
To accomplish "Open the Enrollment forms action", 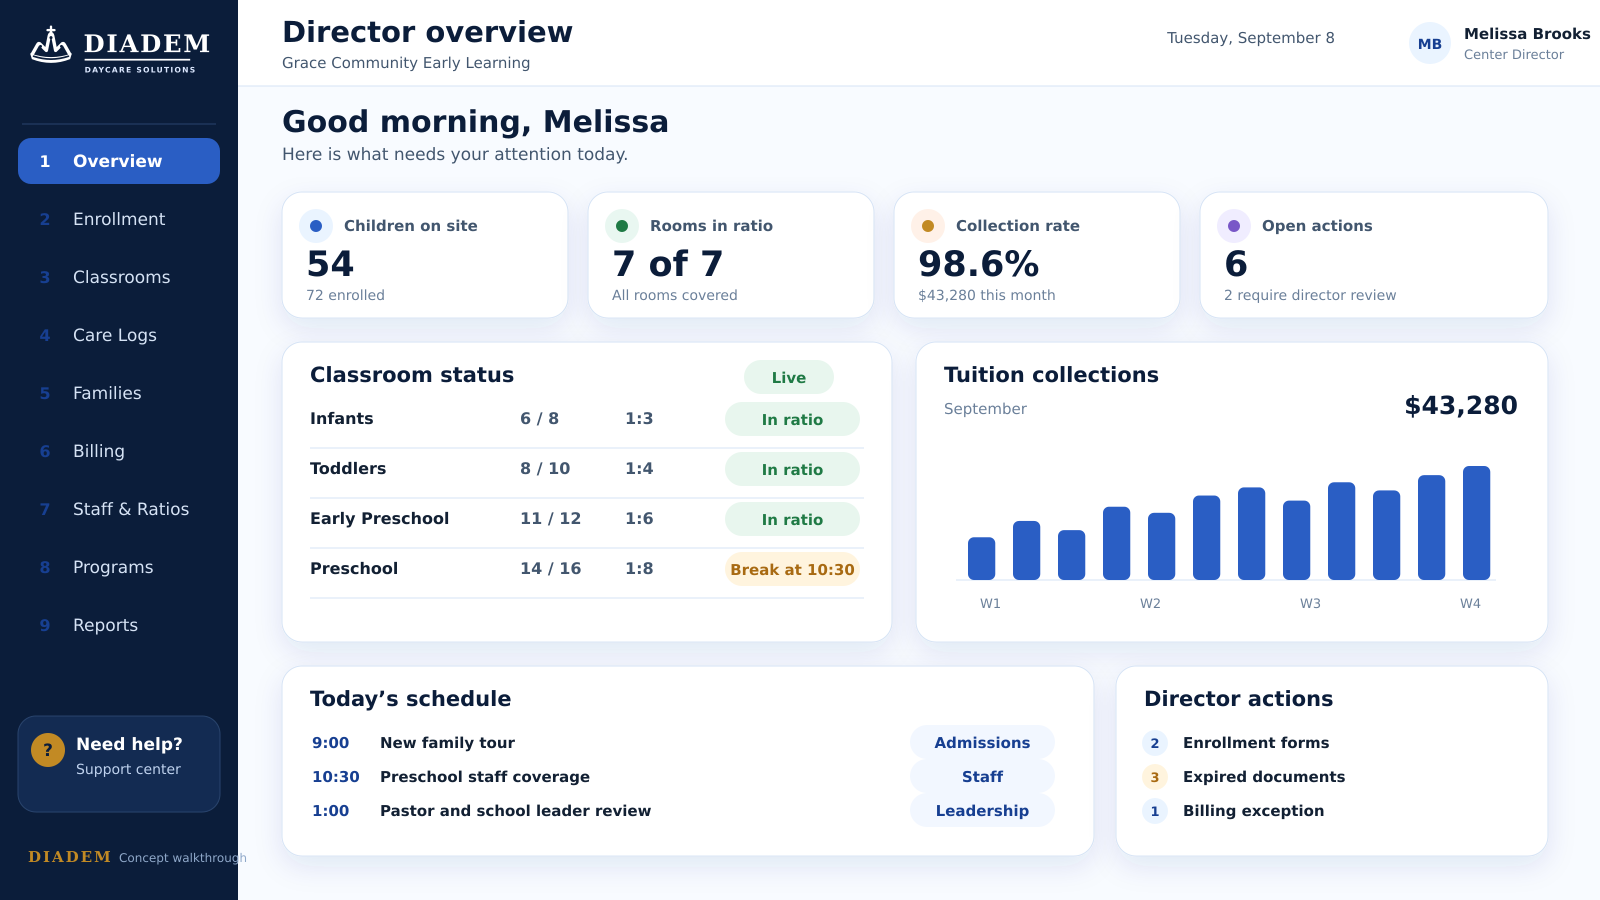I will click(x=1256, y=743).
